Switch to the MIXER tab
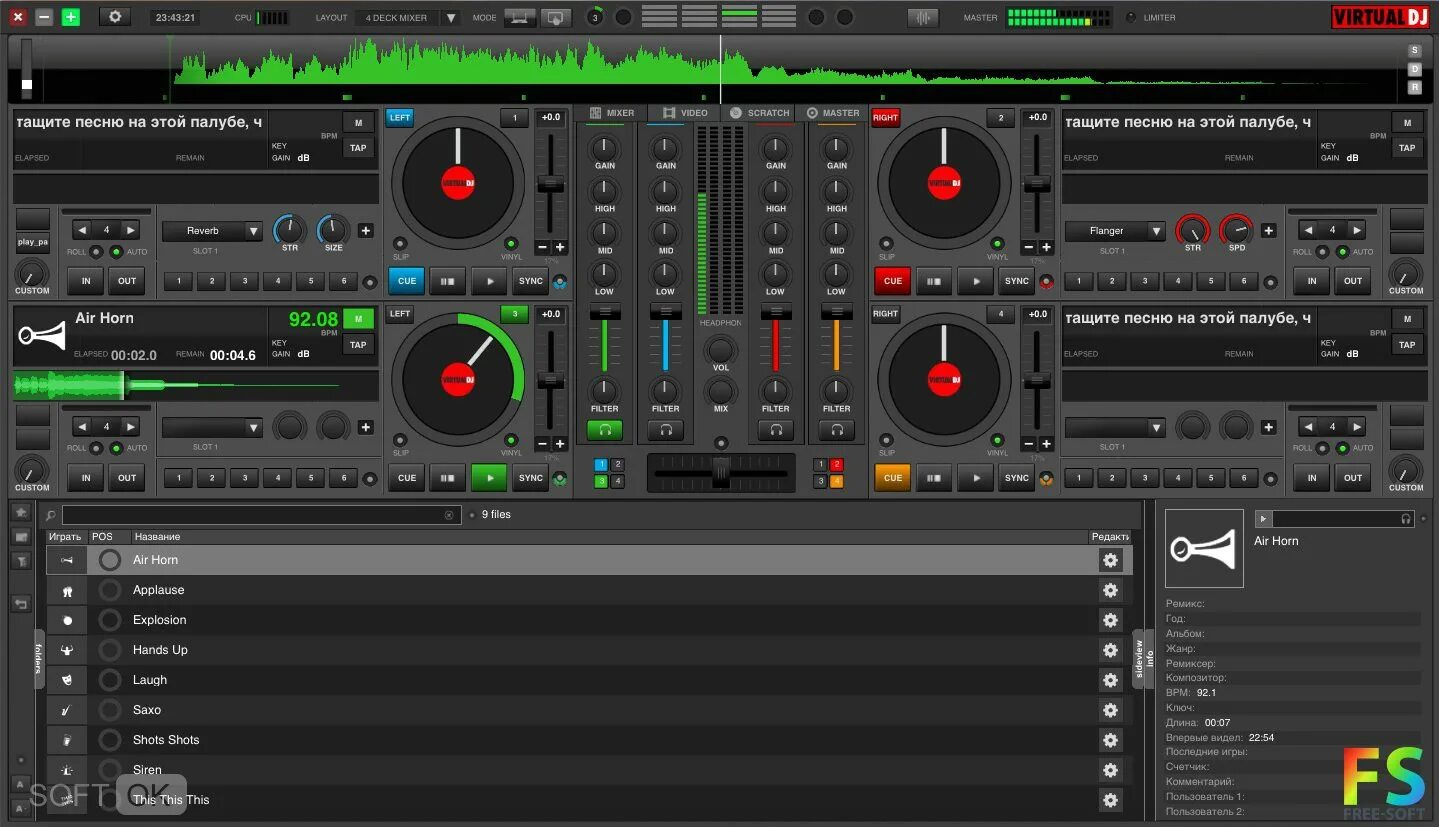The image size is (1439, 827). point(612,113)
